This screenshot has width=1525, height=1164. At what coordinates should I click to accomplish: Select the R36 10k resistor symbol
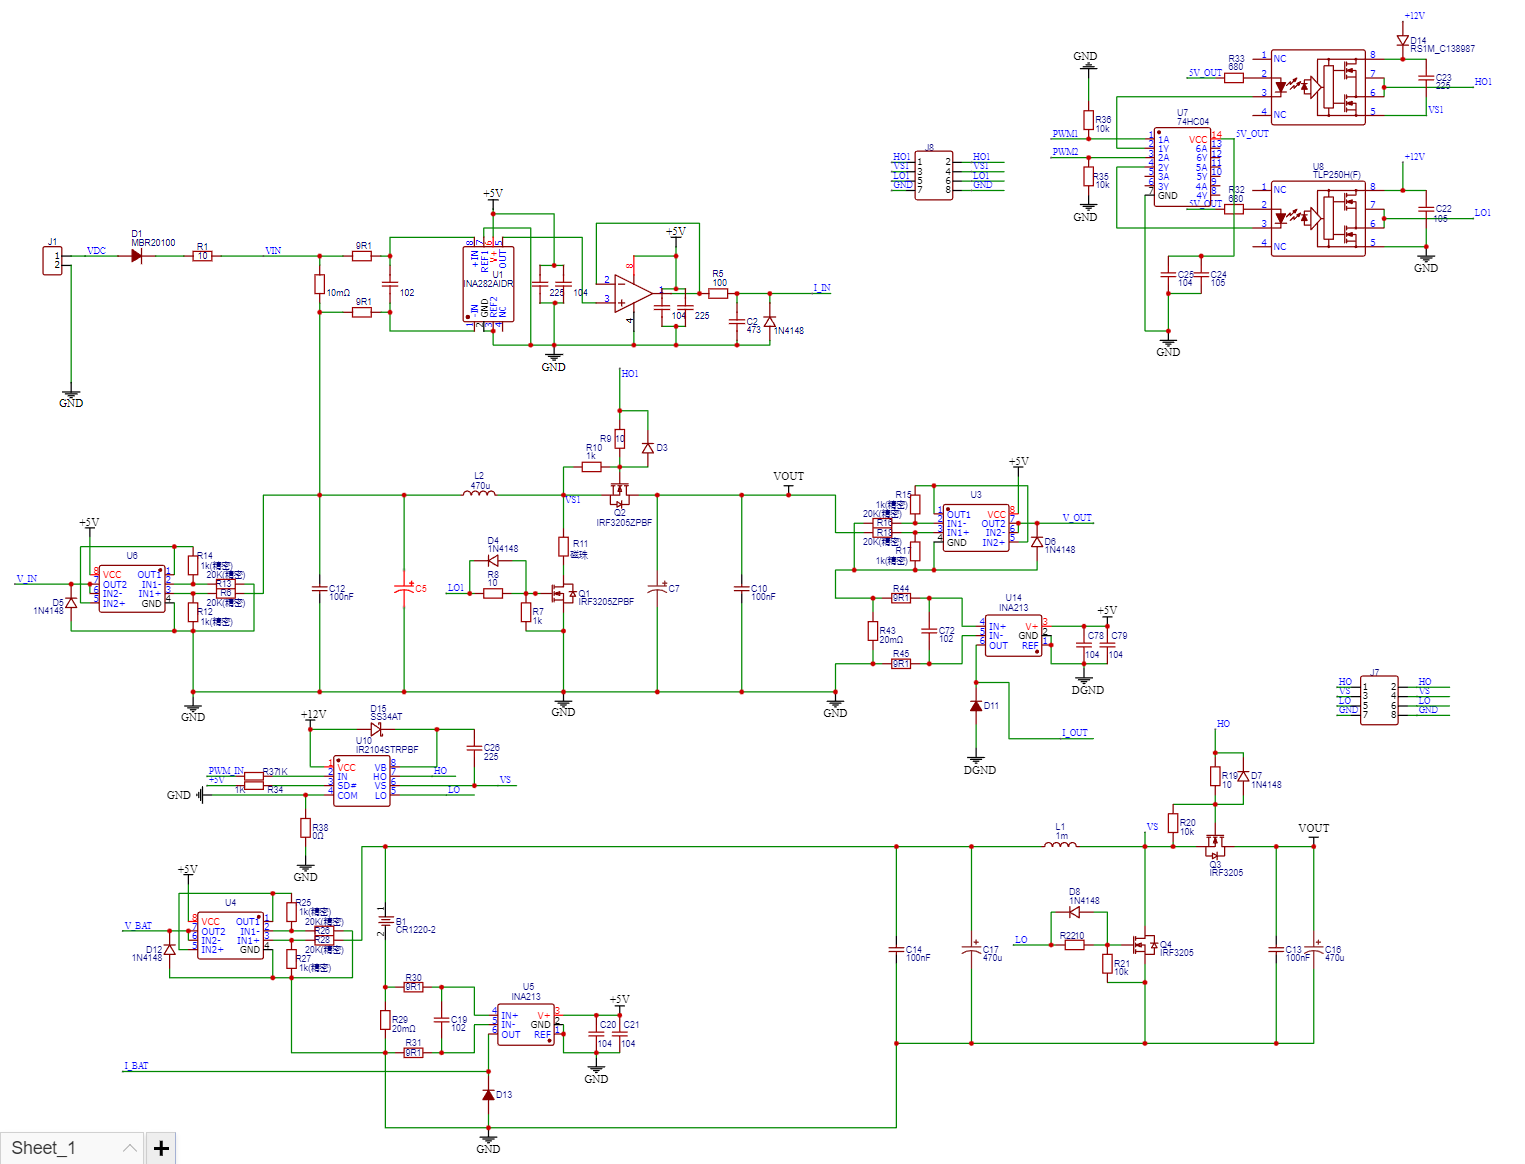(x=1088, y=119)
